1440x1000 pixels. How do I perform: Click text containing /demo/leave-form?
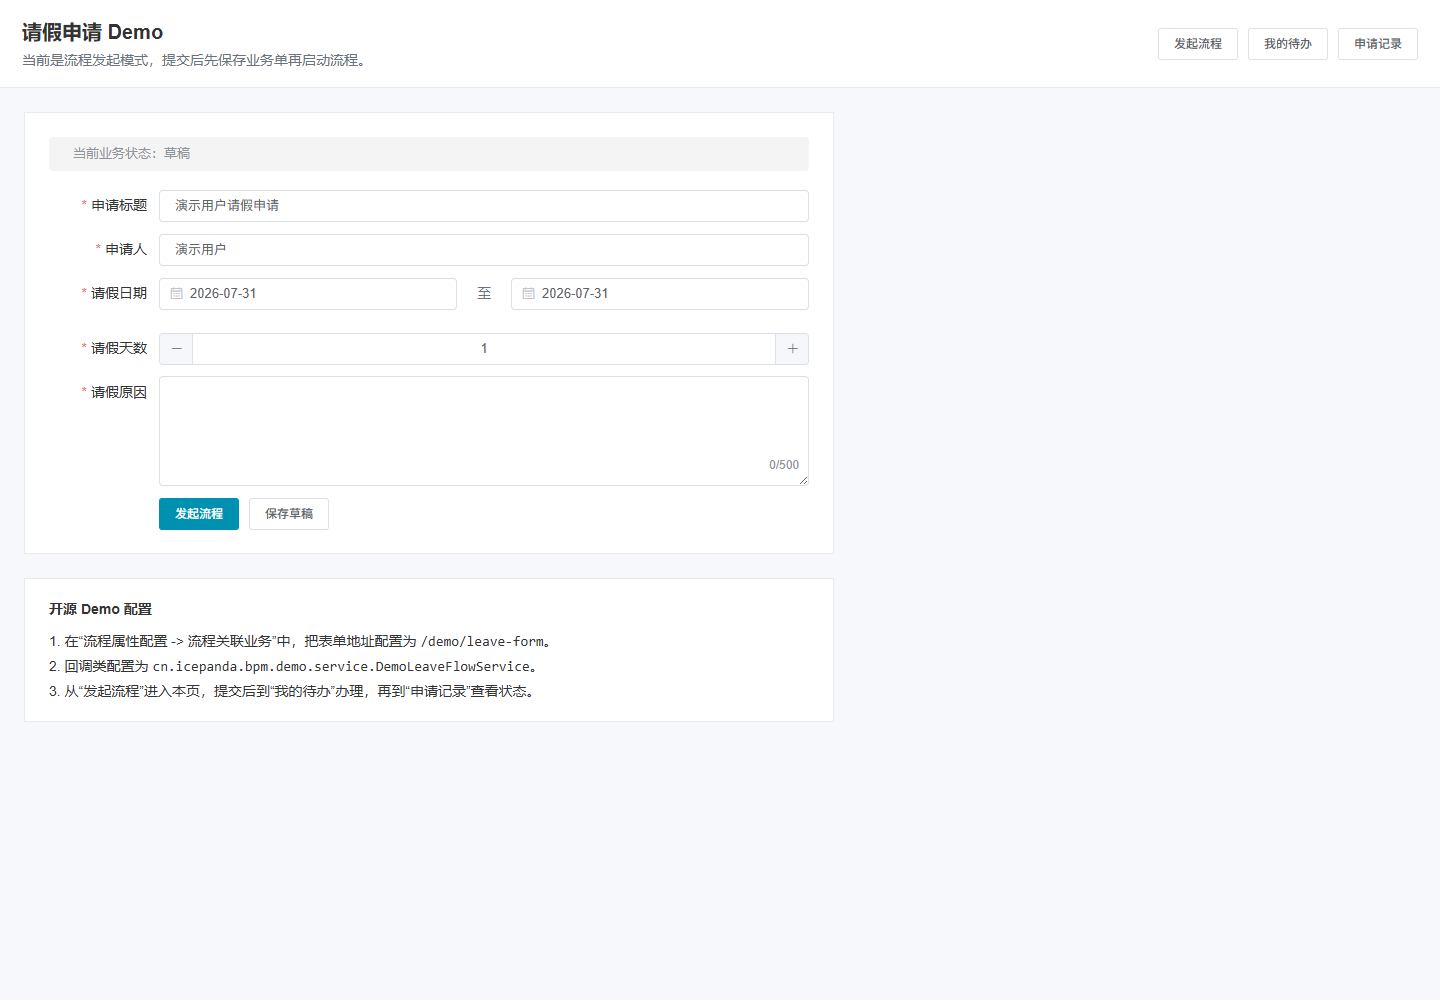(x=300, y=642)
